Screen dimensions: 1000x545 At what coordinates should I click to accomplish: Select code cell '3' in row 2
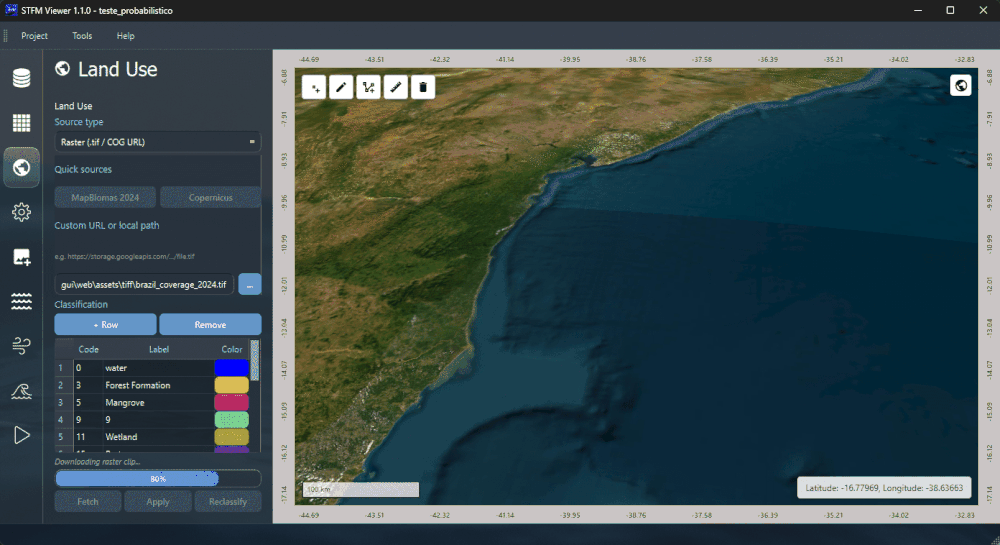click(88, 385)
